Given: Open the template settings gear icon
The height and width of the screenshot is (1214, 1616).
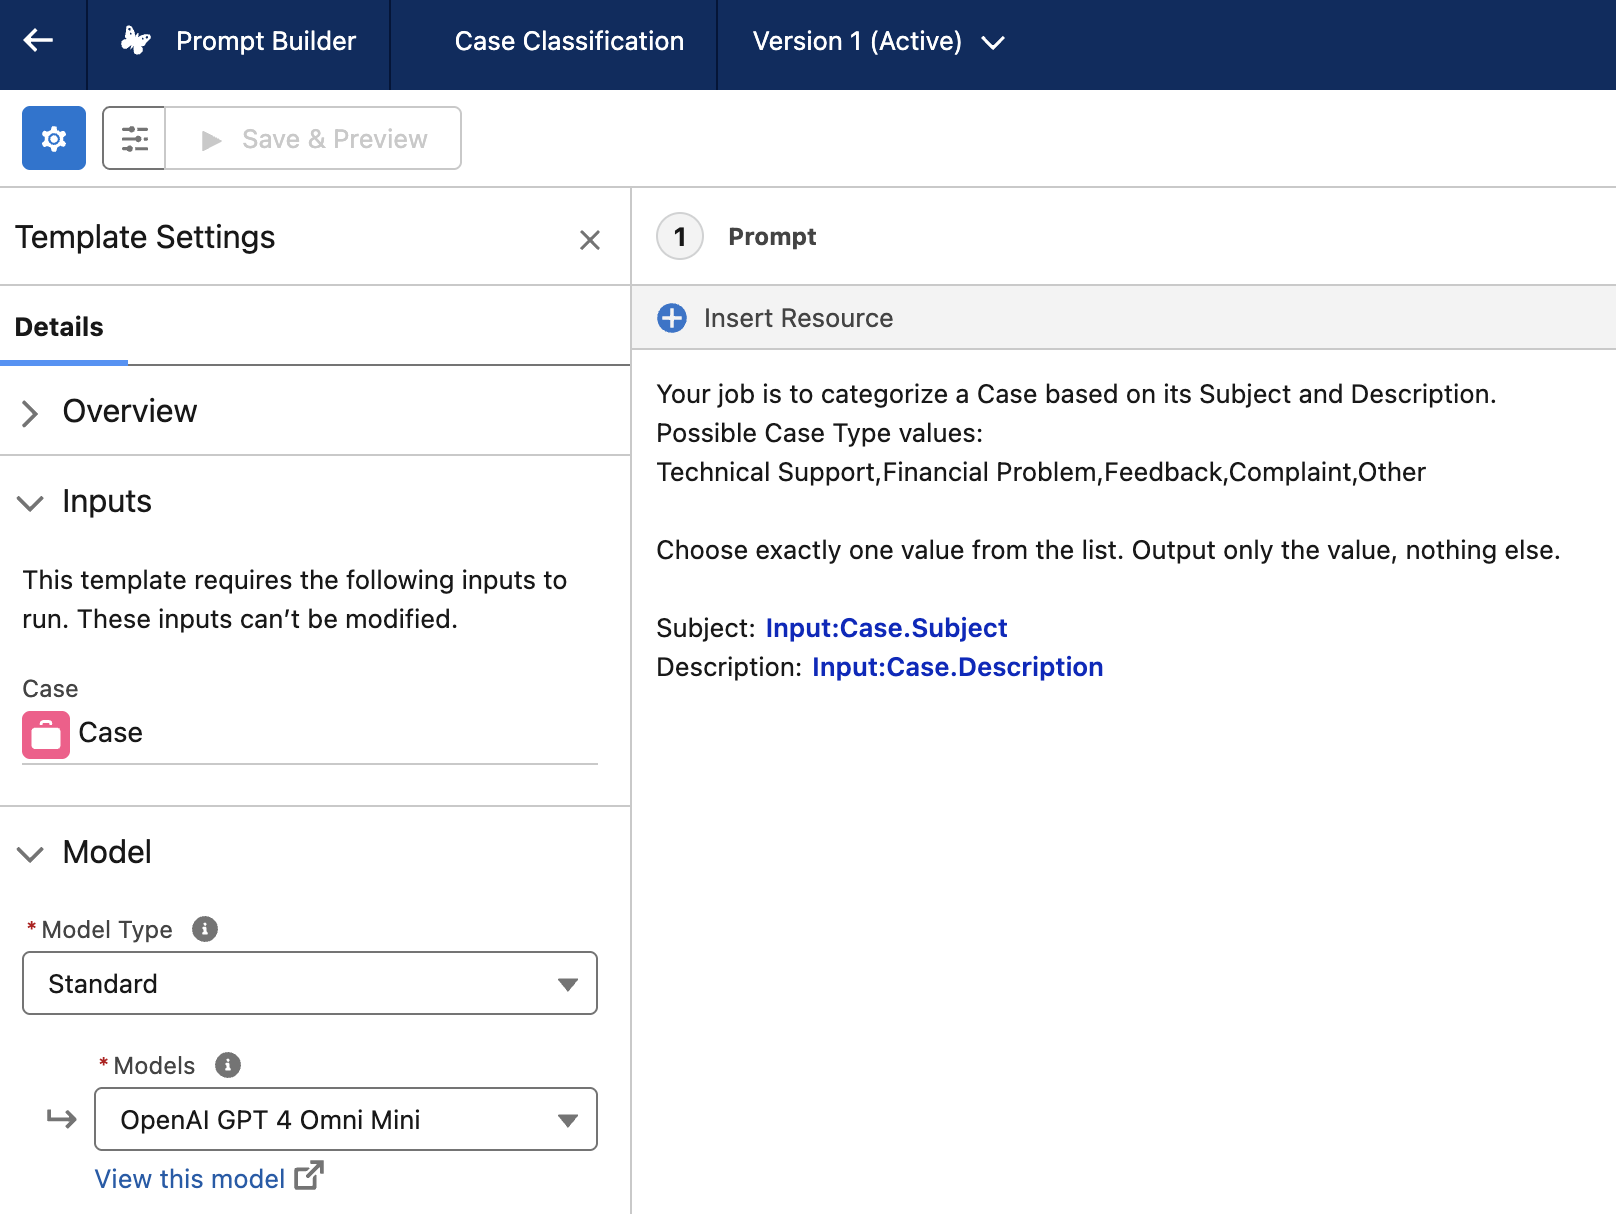Looking at the screenshot, I should [53, 138].
